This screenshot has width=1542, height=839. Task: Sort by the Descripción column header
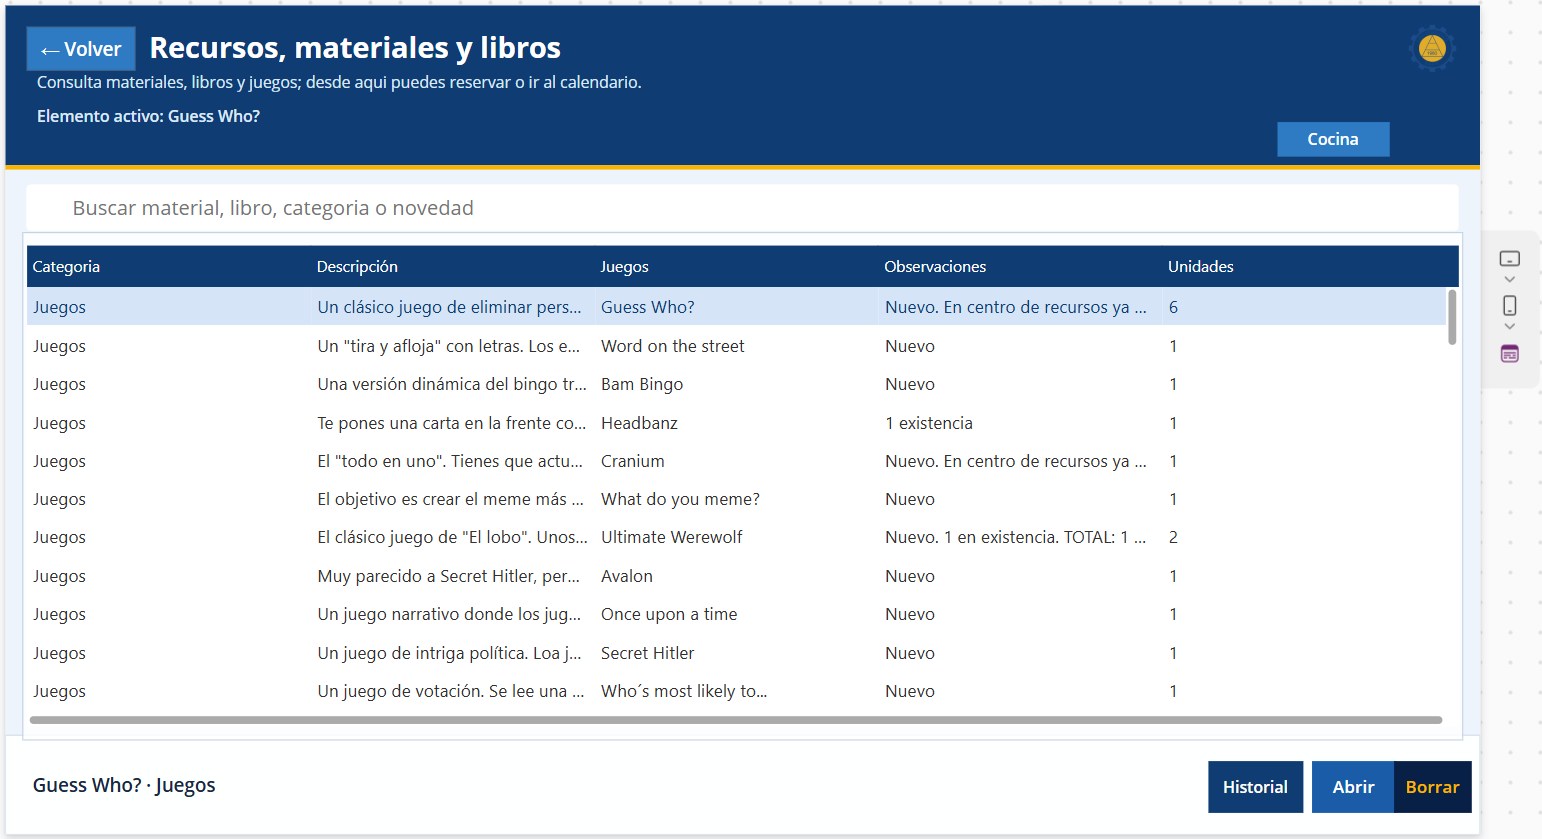(357, 267)
